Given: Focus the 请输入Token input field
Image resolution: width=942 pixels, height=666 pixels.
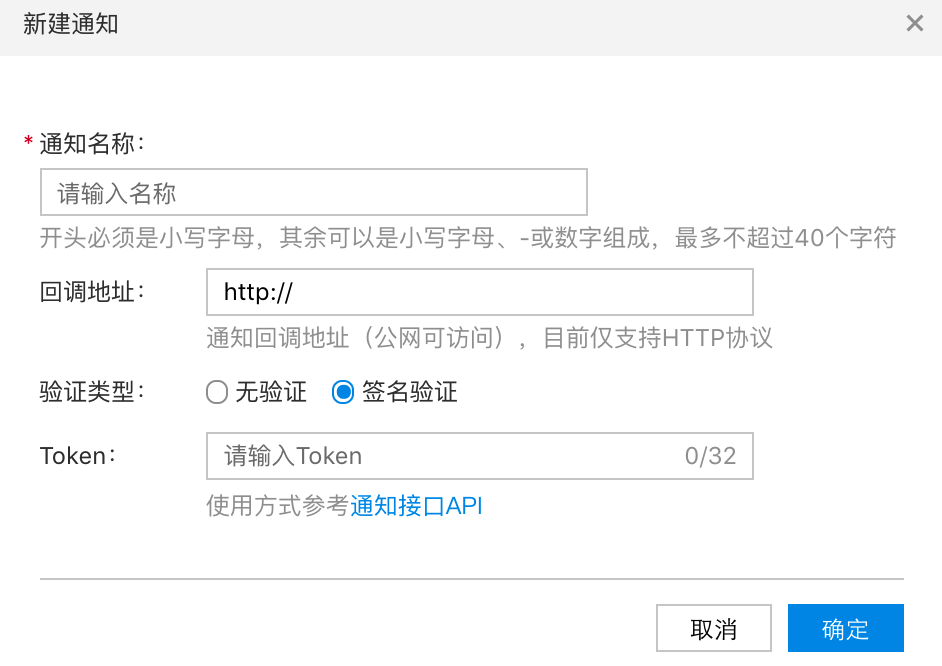Looking at the screenshot, I should coord(479,456).
